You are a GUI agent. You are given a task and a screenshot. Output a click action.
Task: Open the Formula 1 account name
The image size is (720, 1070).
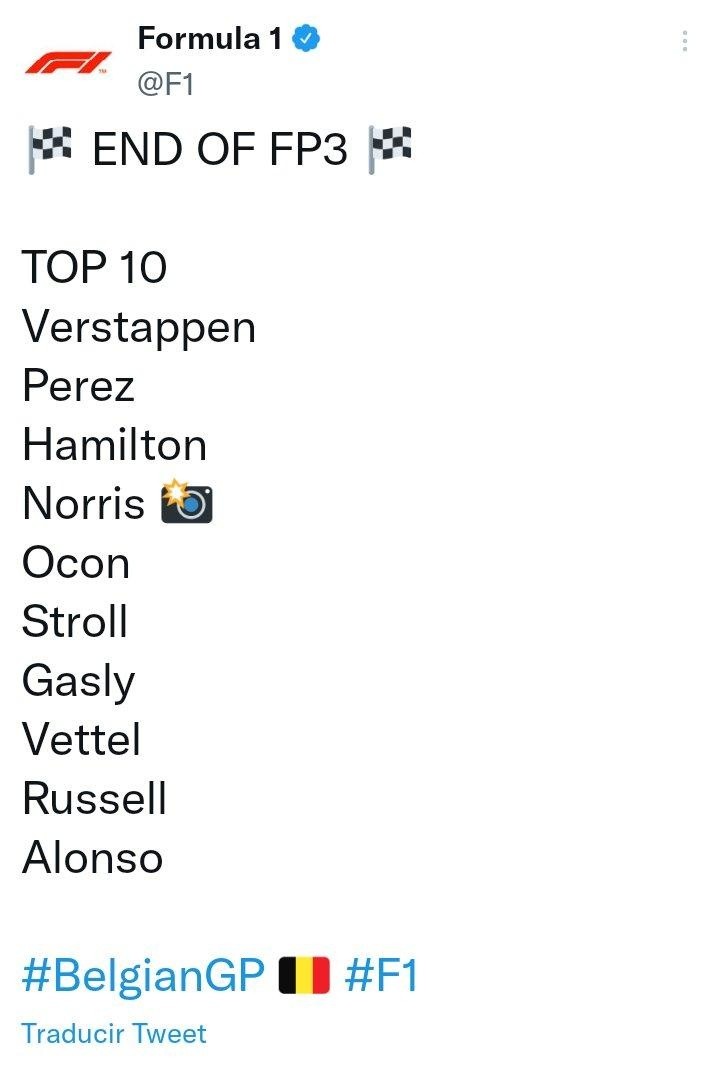point(210,39)
